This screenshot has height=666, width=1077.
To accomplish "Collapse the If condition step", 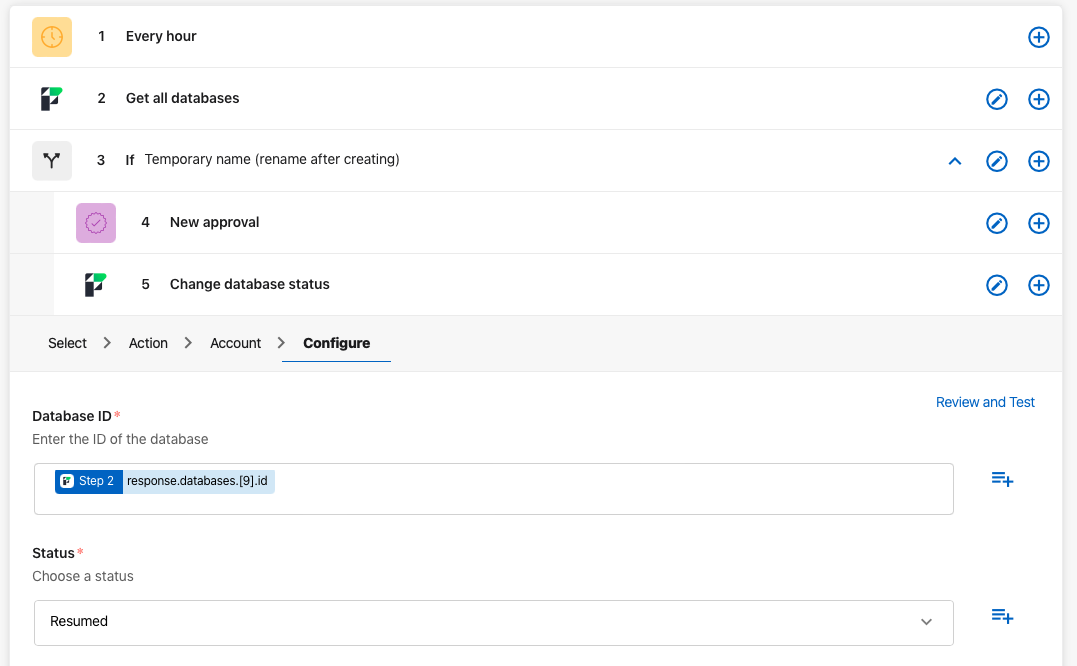I will coord(955,161).
